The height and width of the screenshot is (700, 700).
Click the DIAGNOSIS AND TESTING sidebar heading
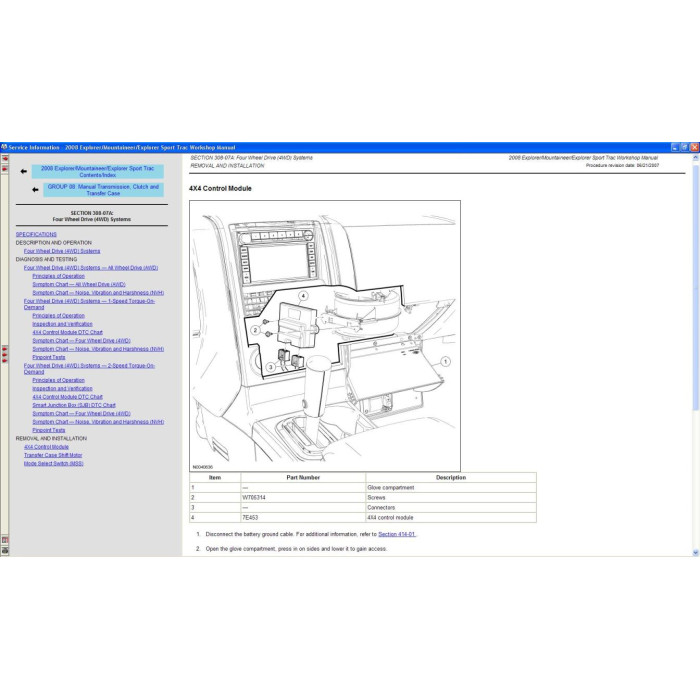coord(46,259)
